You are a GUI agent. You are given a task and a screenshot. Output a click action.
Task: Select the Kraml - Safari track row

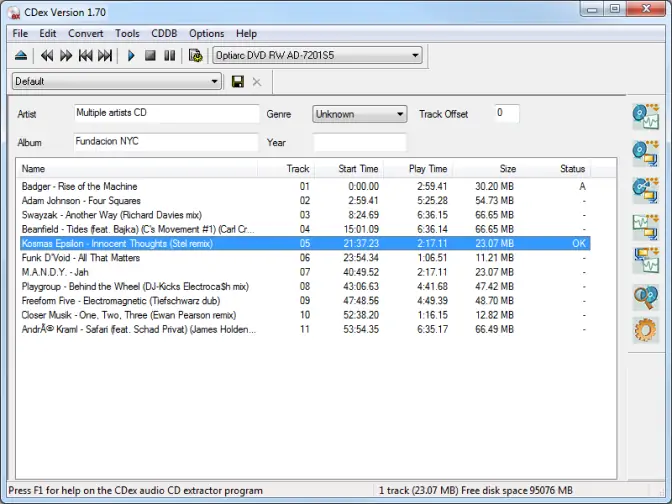(305, 329)
